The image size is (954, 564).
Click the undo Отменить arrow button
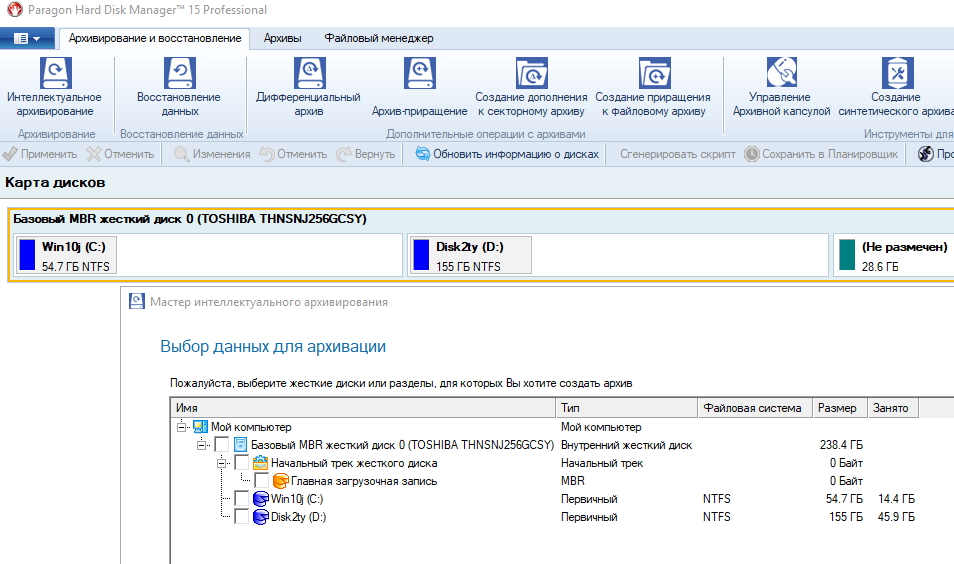point(293,154)
